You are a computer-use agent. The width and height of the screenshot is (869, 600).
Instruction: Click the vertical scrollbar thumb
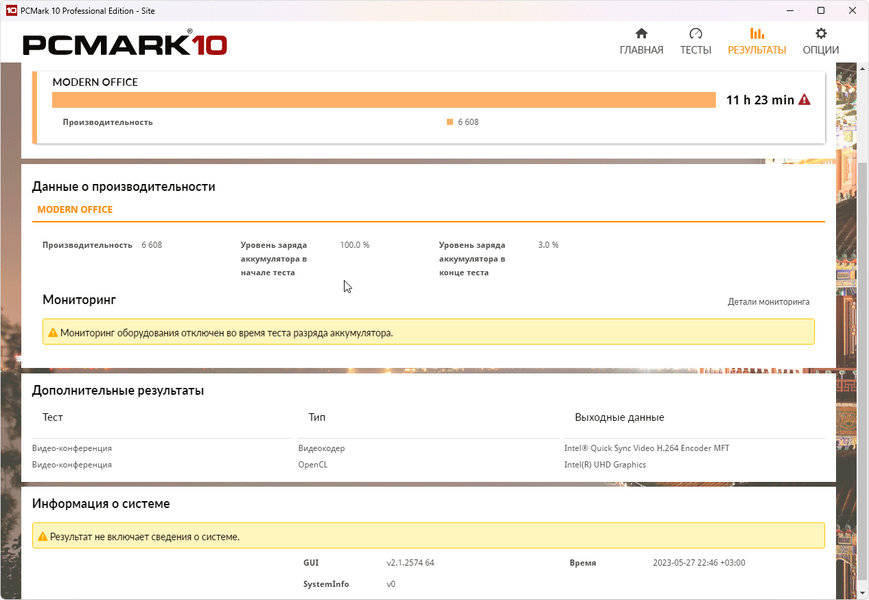point(863,371)
